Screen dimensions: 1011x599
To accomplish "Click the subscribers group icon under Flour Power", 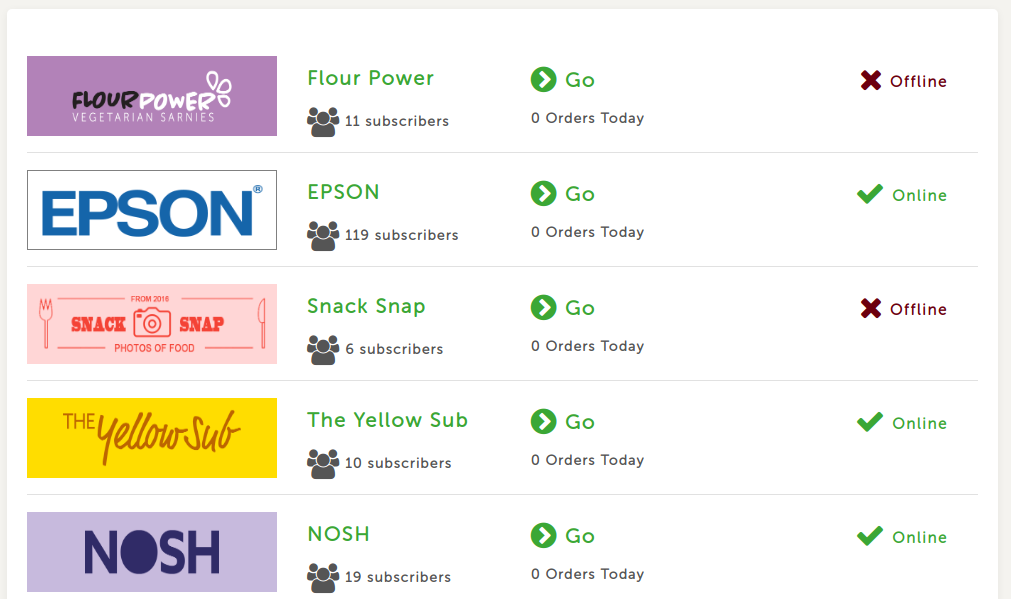I will tap(323, 122).
